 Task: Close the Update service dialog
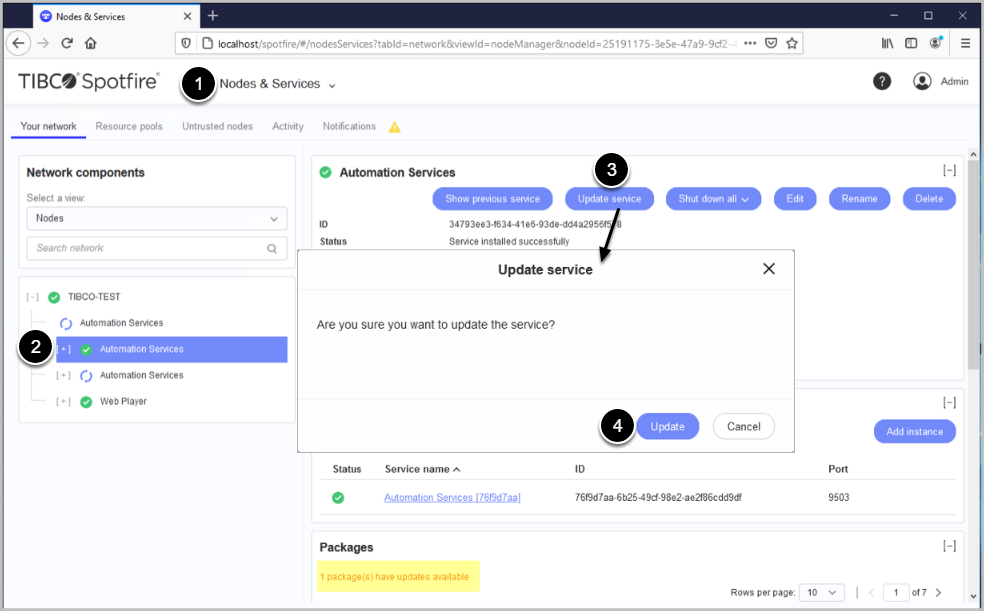click(769, 269)
